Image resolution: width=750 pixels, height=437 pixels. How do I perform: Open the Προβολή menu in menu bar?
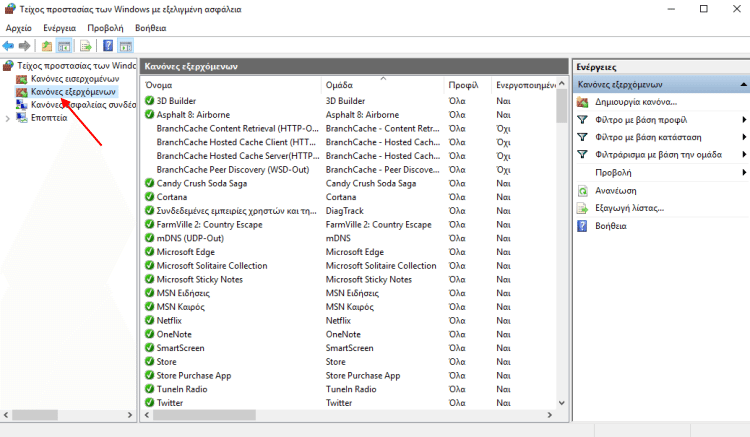coord(105,28)
